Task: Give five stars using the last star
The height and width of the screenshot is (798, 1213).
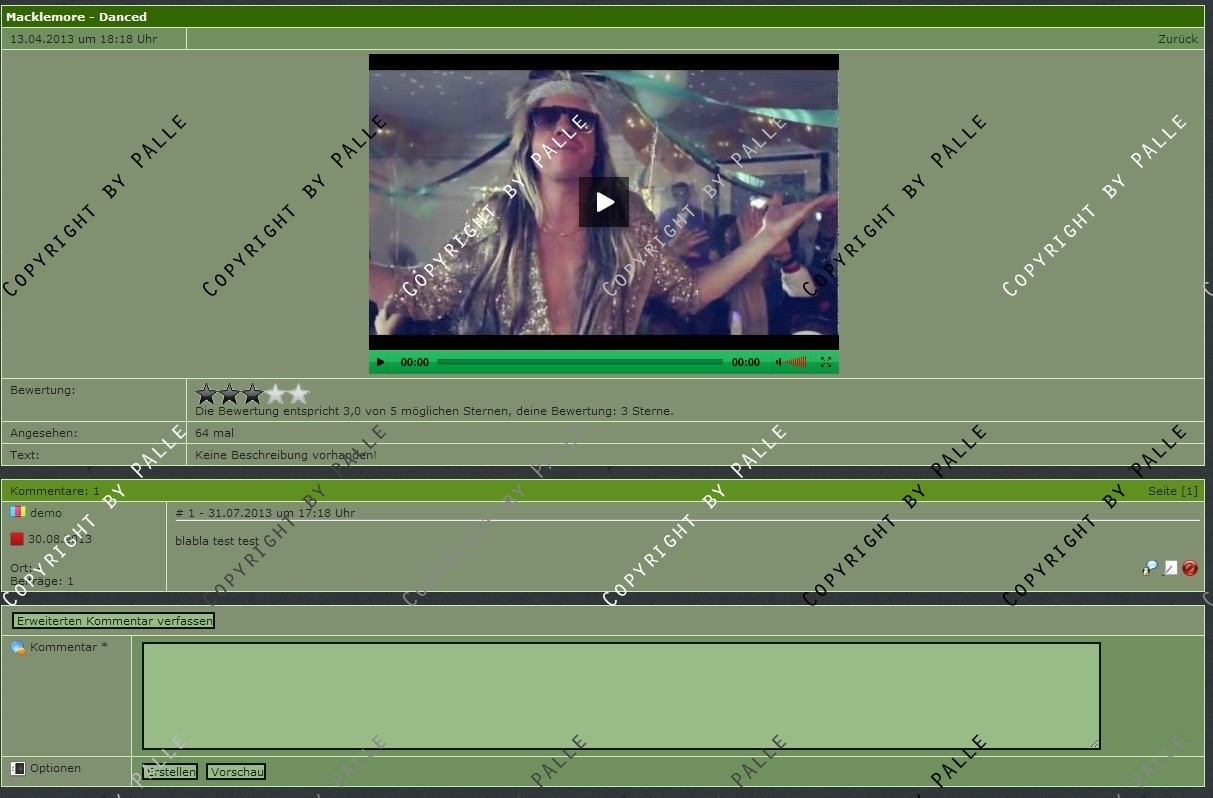Action: (x=299, y=394)
